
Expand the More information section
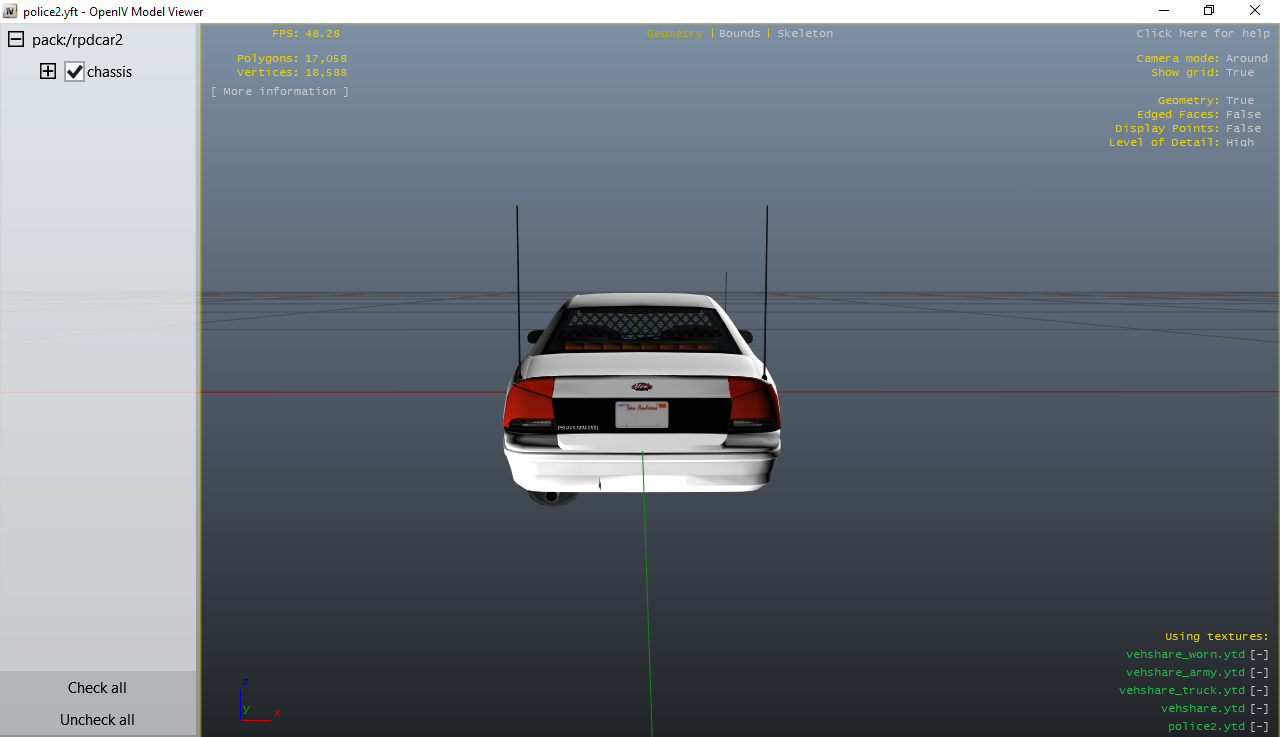(x=280, y=92)
